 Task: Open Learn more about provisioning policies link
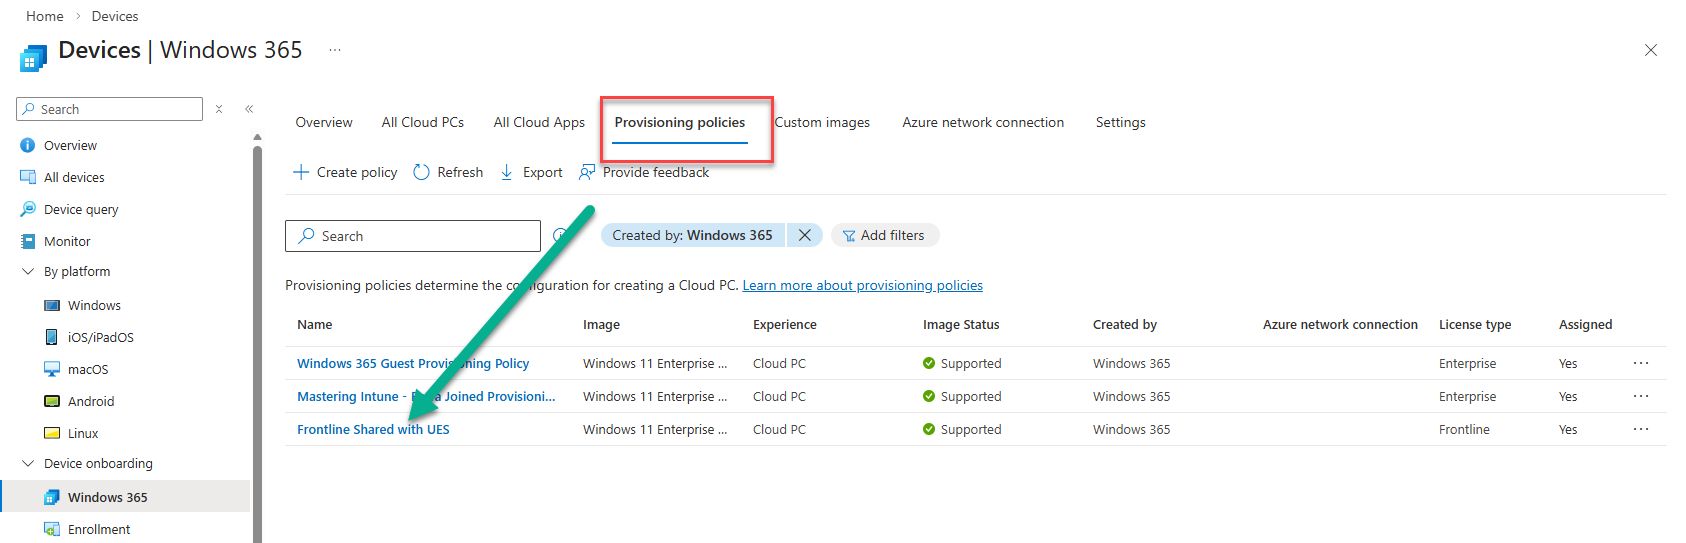862,285
